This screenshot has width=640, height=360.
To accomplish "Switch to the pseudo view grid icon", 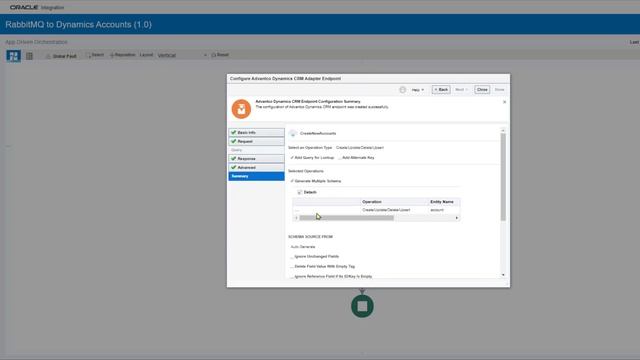I will pos(29,56).
